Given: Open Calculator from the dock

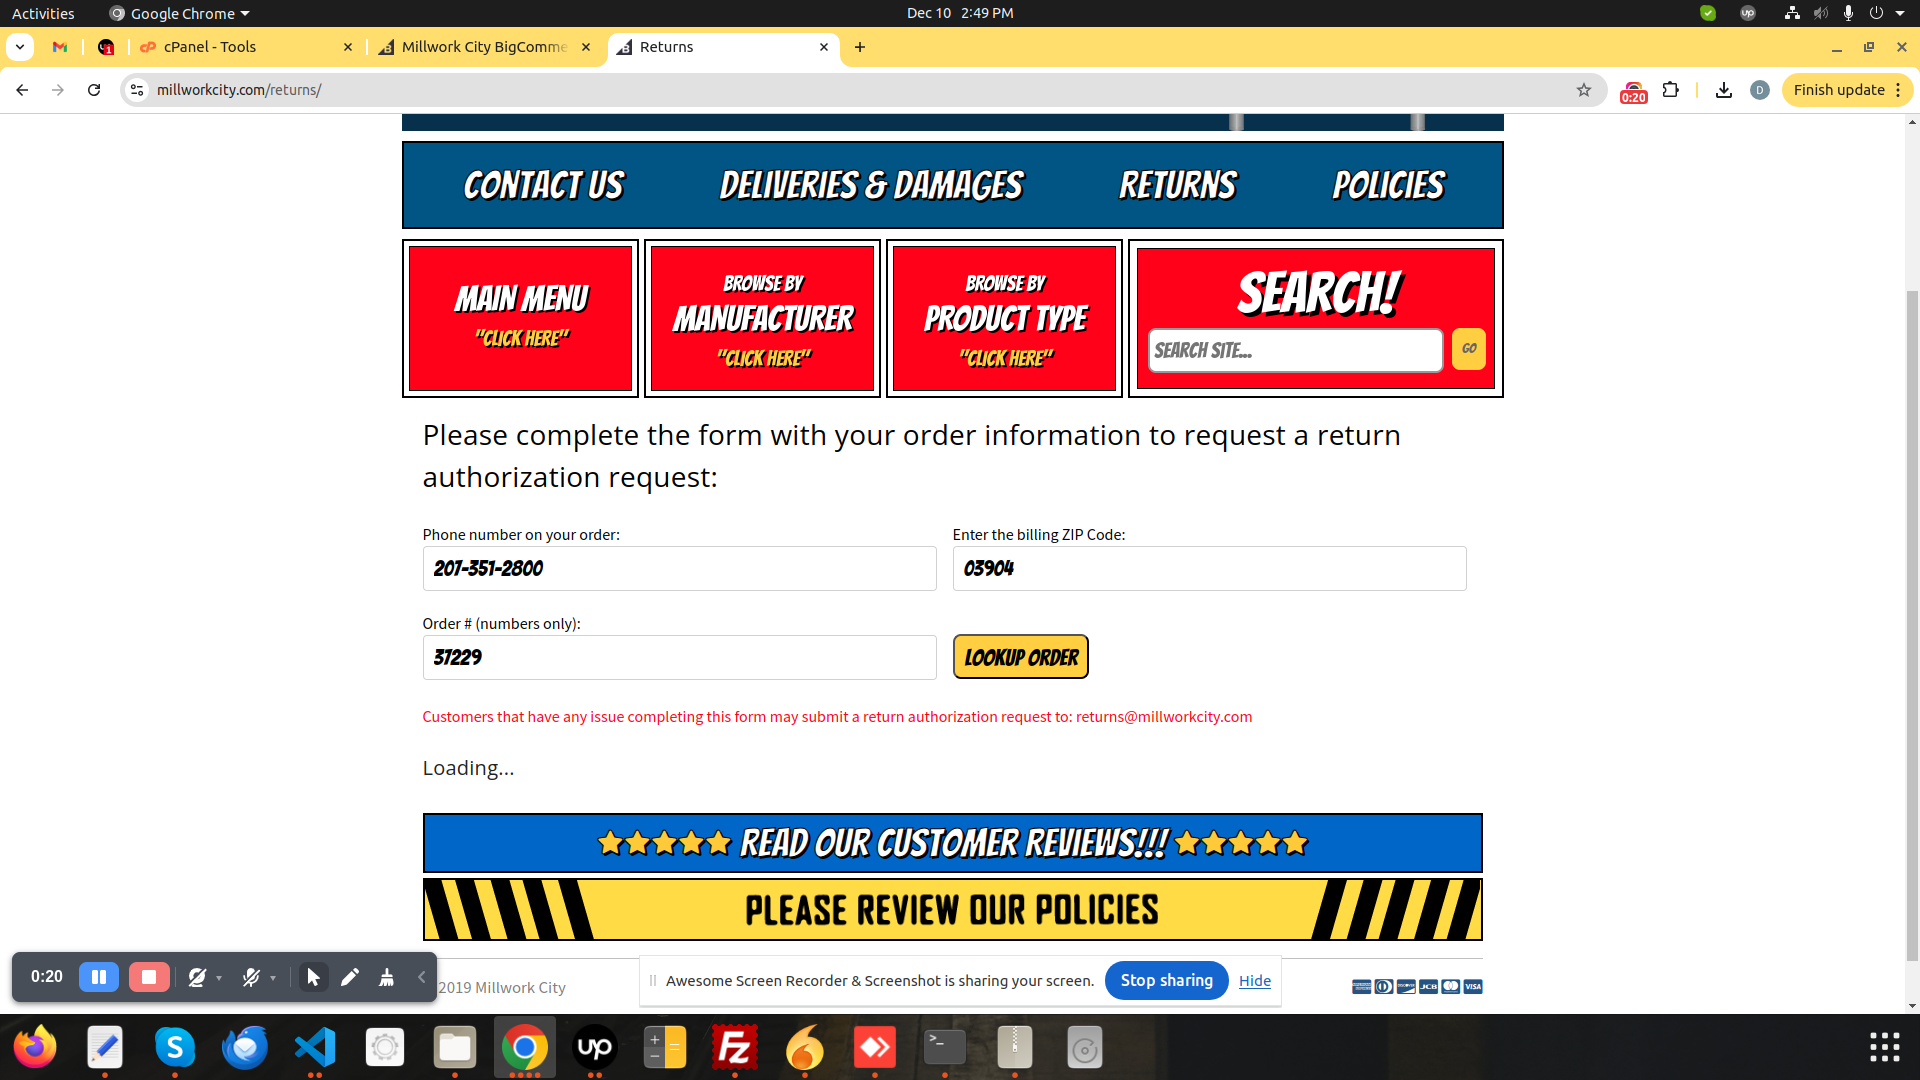Looking at the screenshot, I should (665, 1047).
